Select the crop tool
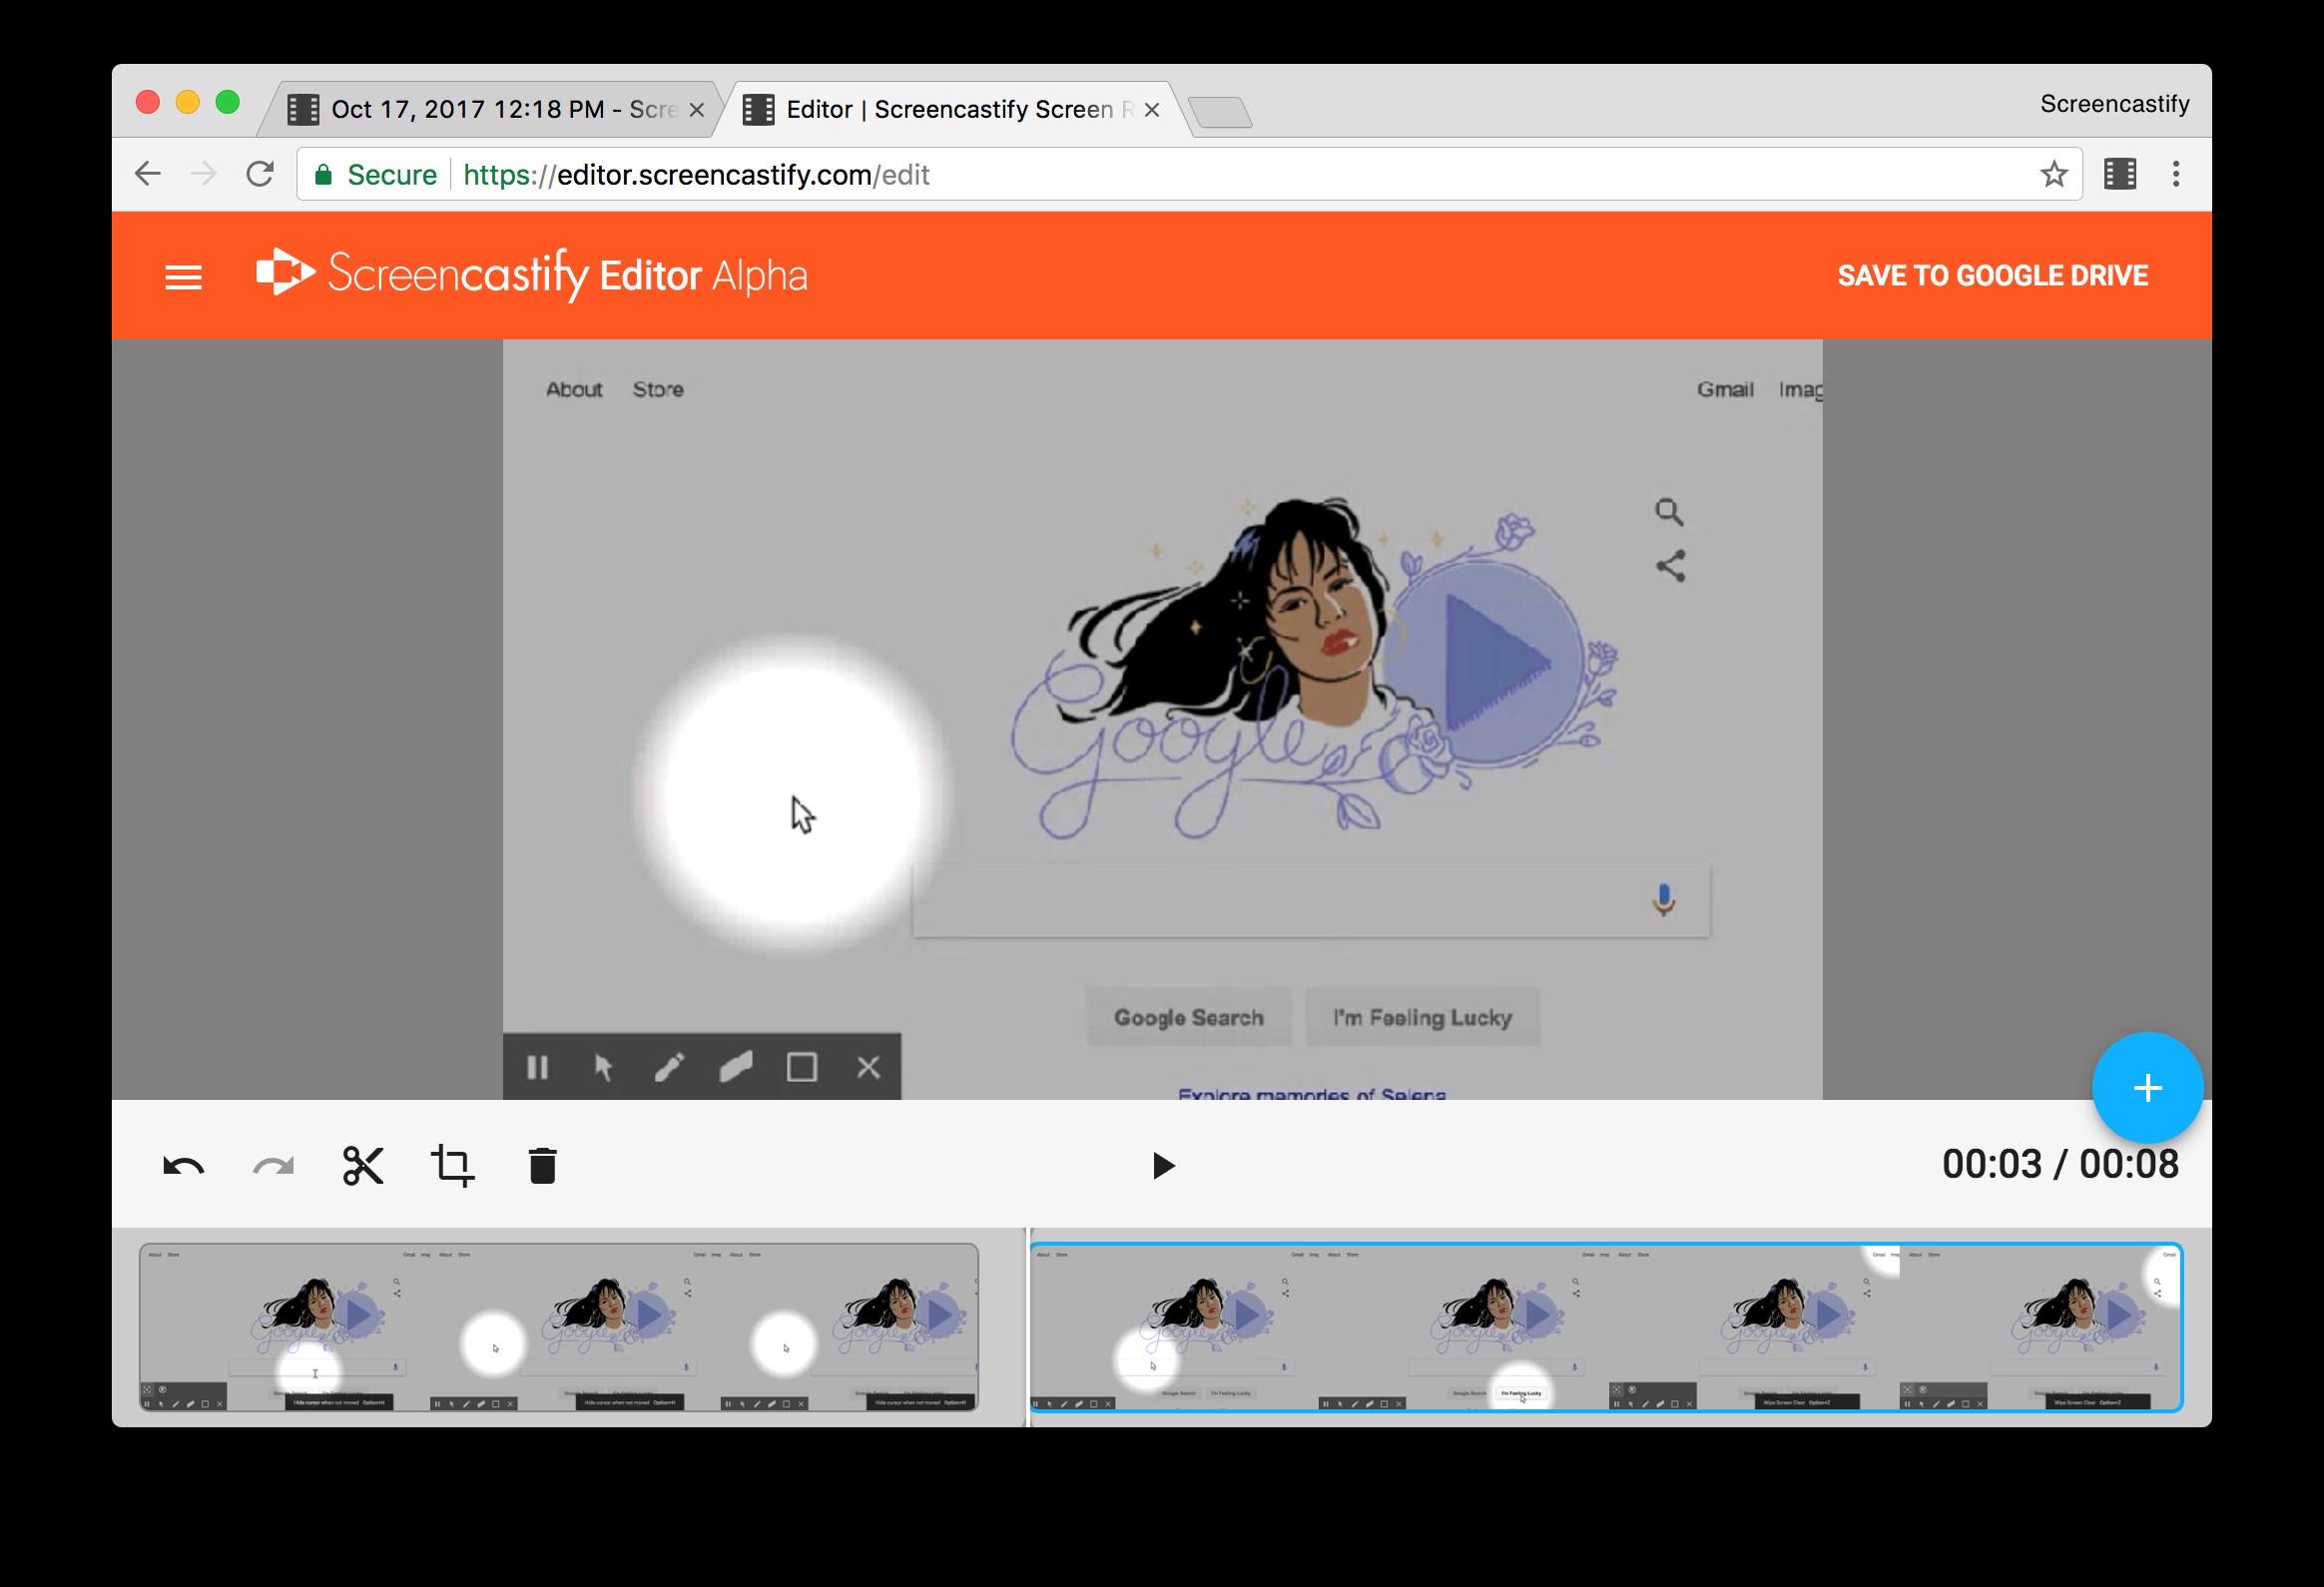 (451, 1163)
